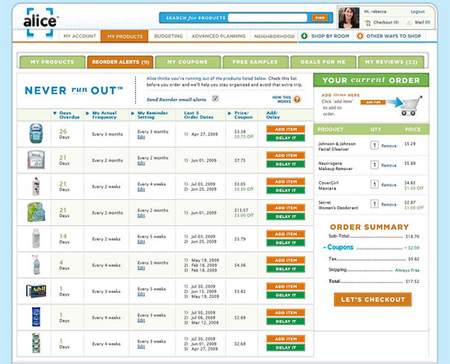Open the How This Works question icon
Image resolution: width=450 pixels, height=364 pixels.
click(x=297, y=99)
